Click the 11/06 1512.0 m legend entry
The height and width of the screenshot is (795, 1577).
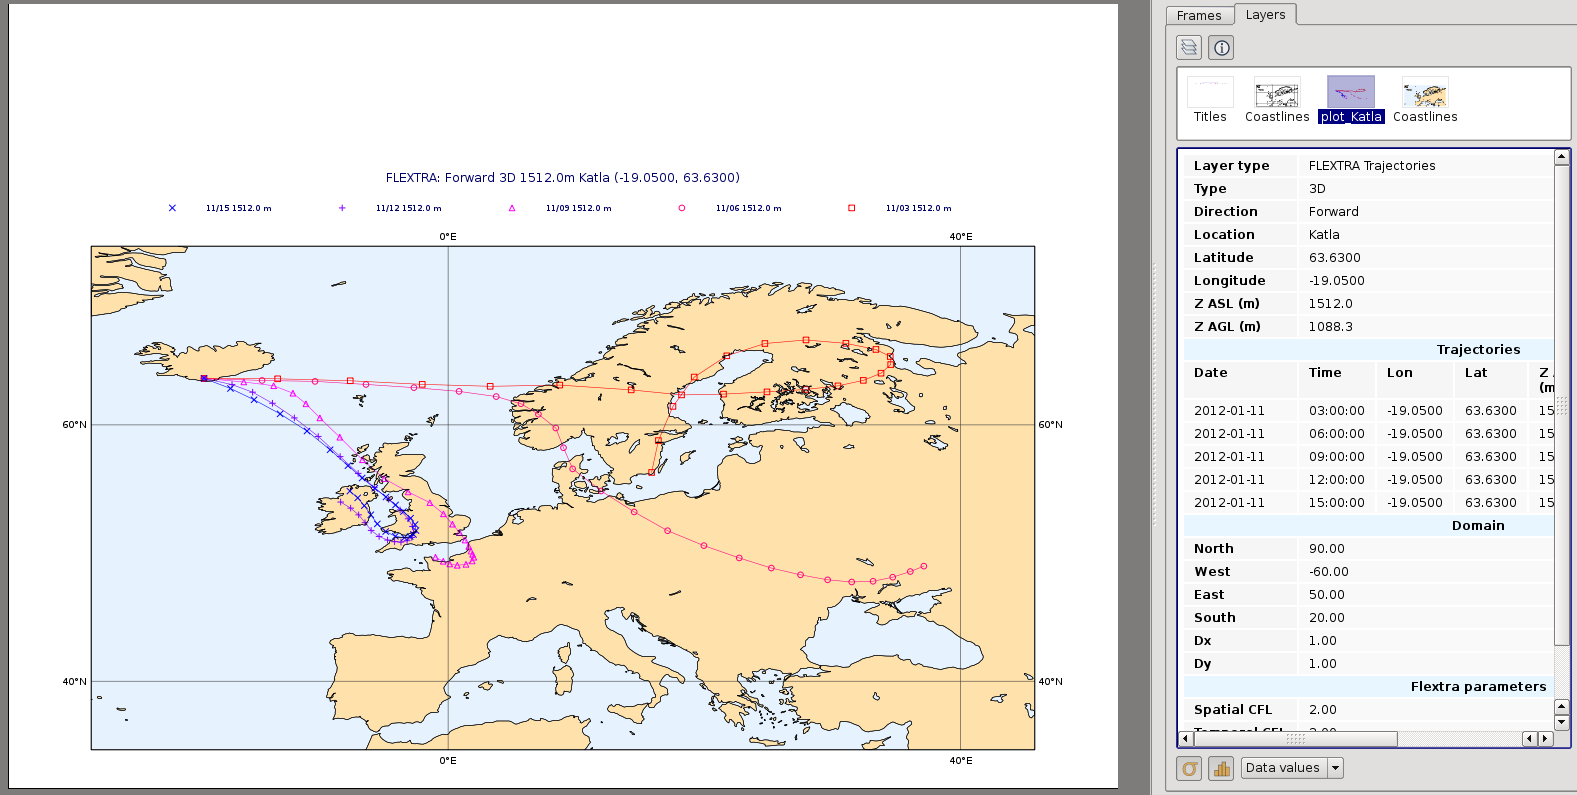click(748, 208)
